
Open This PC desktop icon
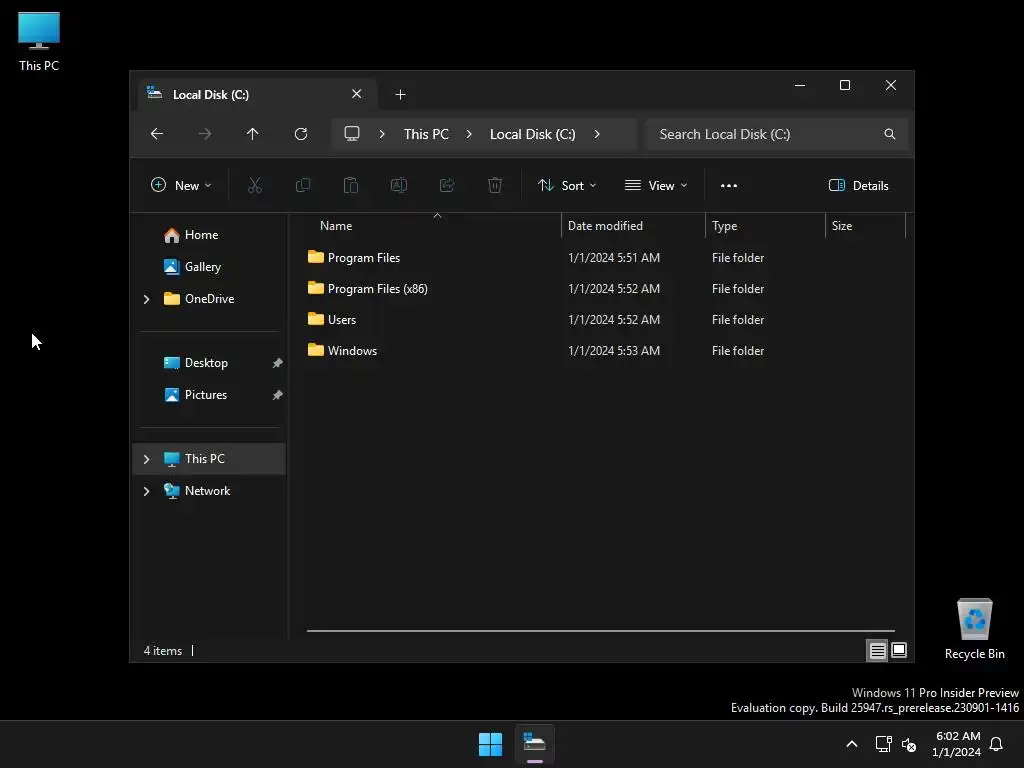coord(39,41)
